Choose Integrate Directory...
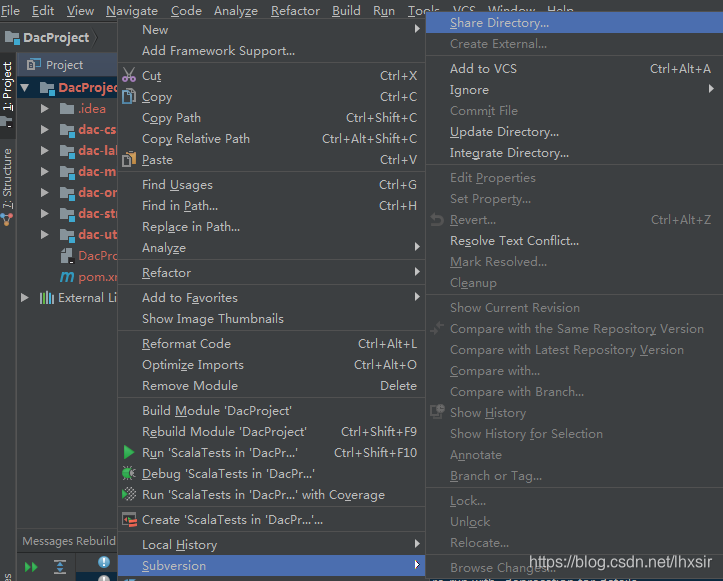The image size is (723, 581). point(574,153)
